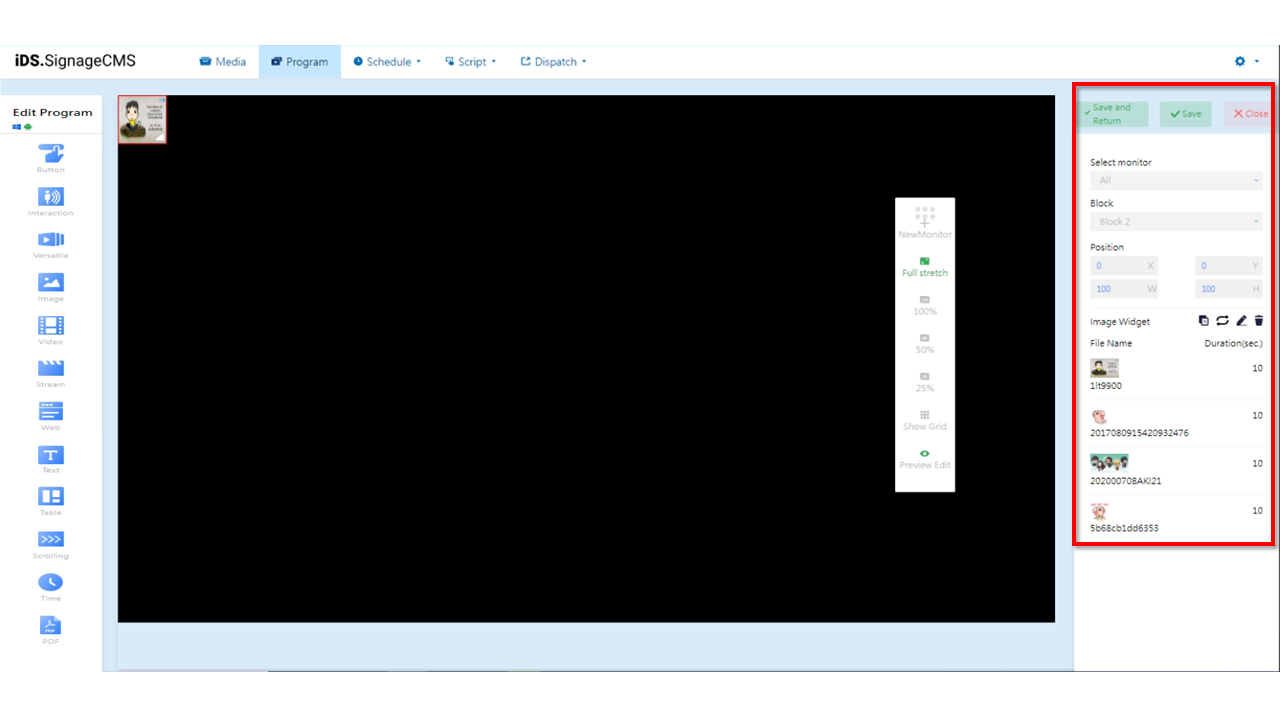Click the 1lt9900 image thumbnail

[1104, 368]
